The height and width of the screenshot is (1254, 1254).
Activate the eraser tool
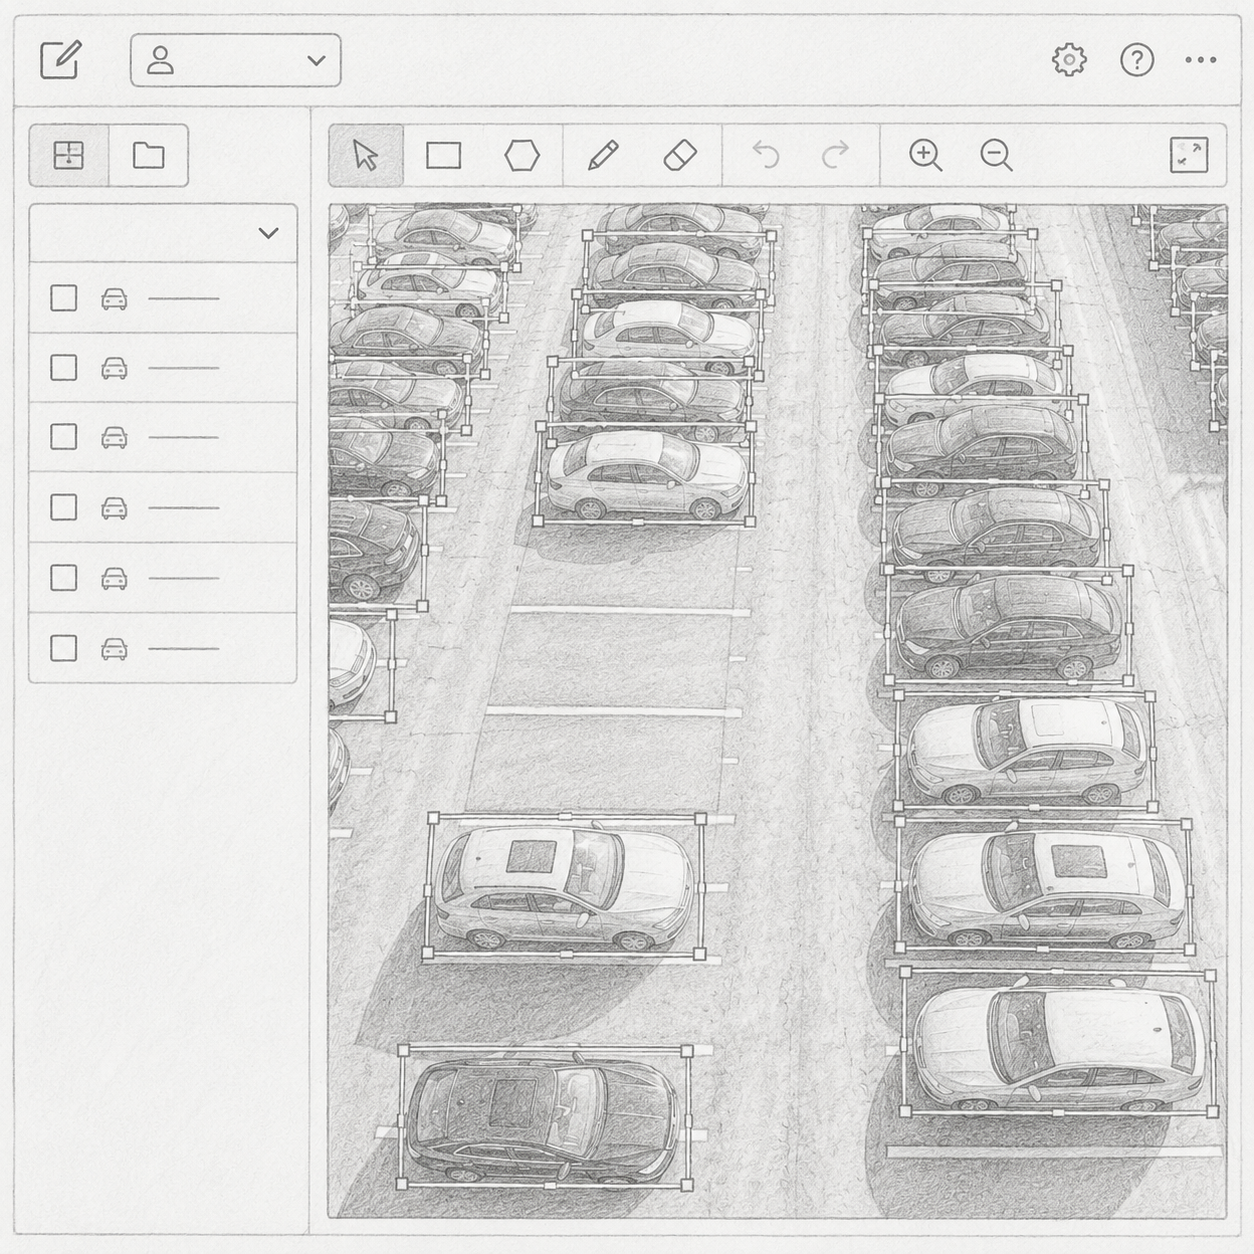pos(680,155)
